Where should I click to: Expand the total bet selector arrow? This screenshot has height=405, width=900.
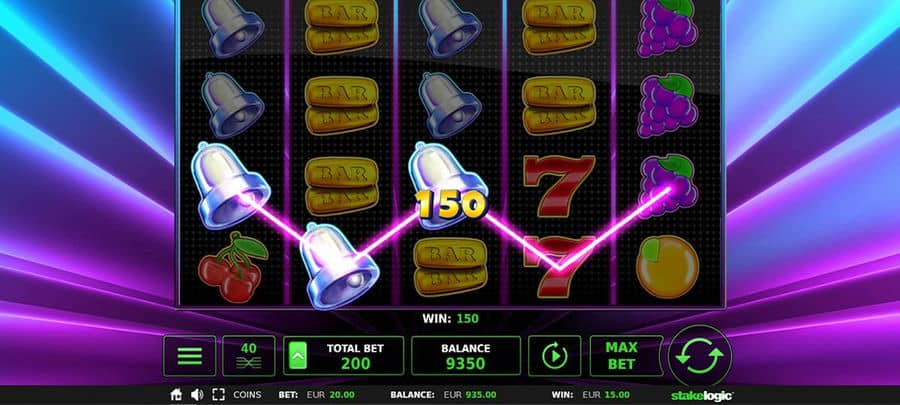point(297,356)
